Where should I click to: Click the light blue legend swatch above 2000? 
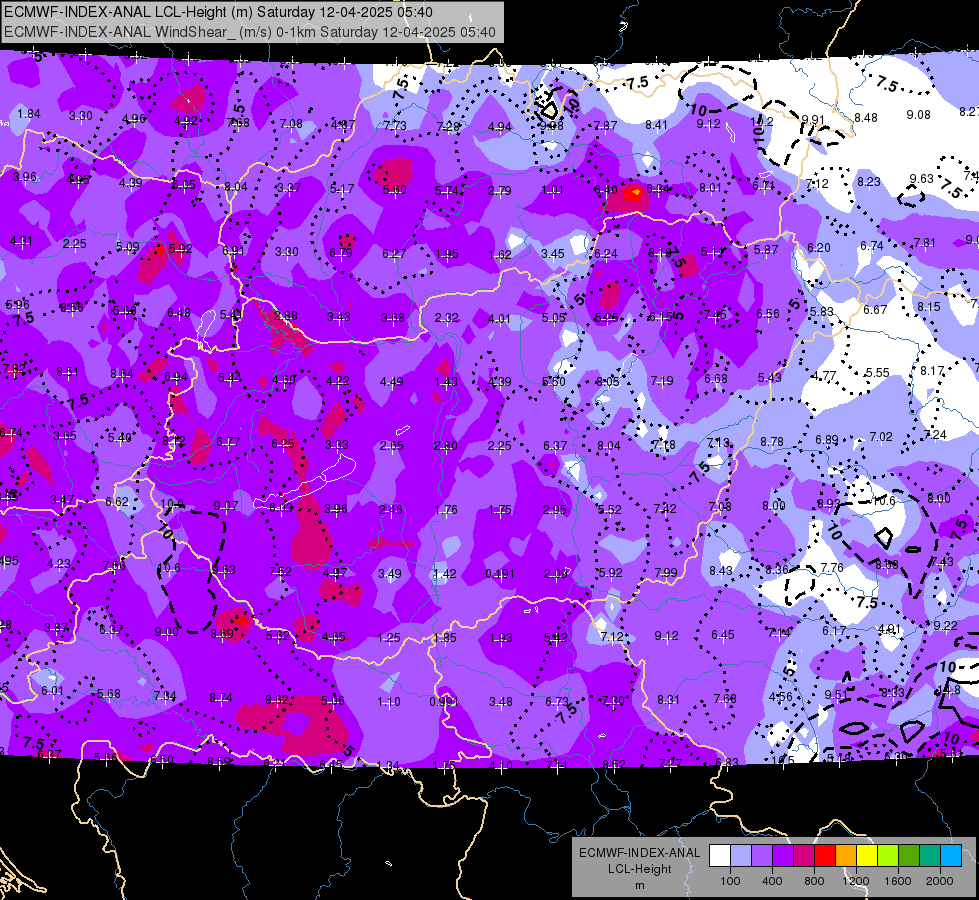pyautogui.click(x=951, y=856)
